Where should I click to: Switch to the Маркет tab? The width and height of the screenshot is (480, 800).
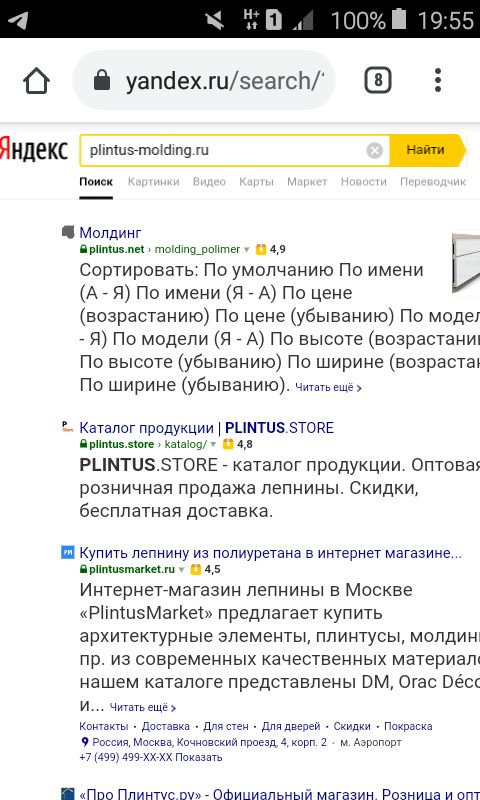[x=307, y=182]
